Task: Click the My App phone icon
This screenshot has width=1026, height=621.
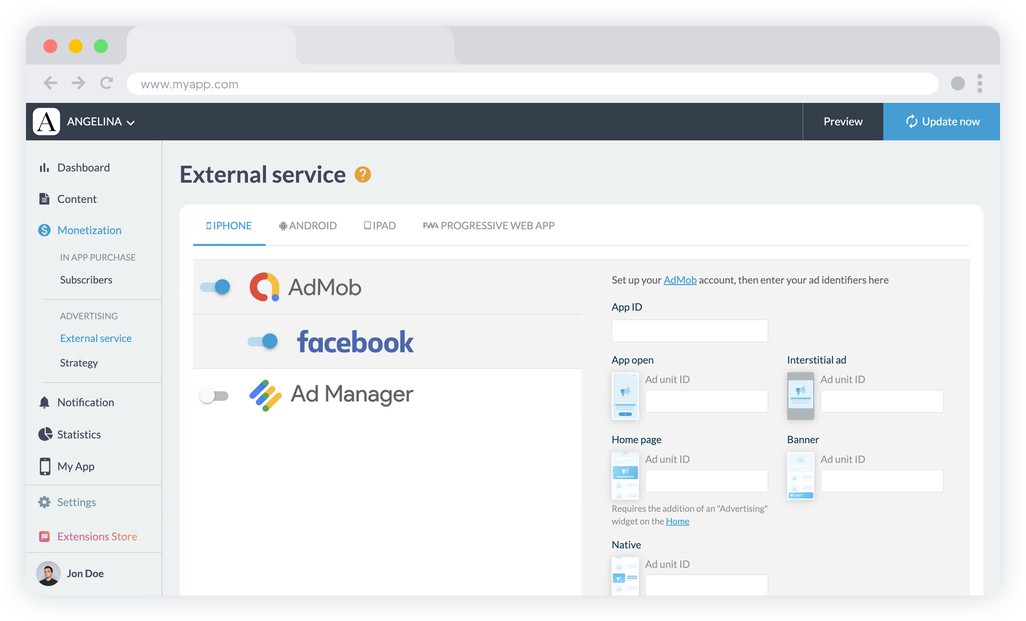Action: 45,467
